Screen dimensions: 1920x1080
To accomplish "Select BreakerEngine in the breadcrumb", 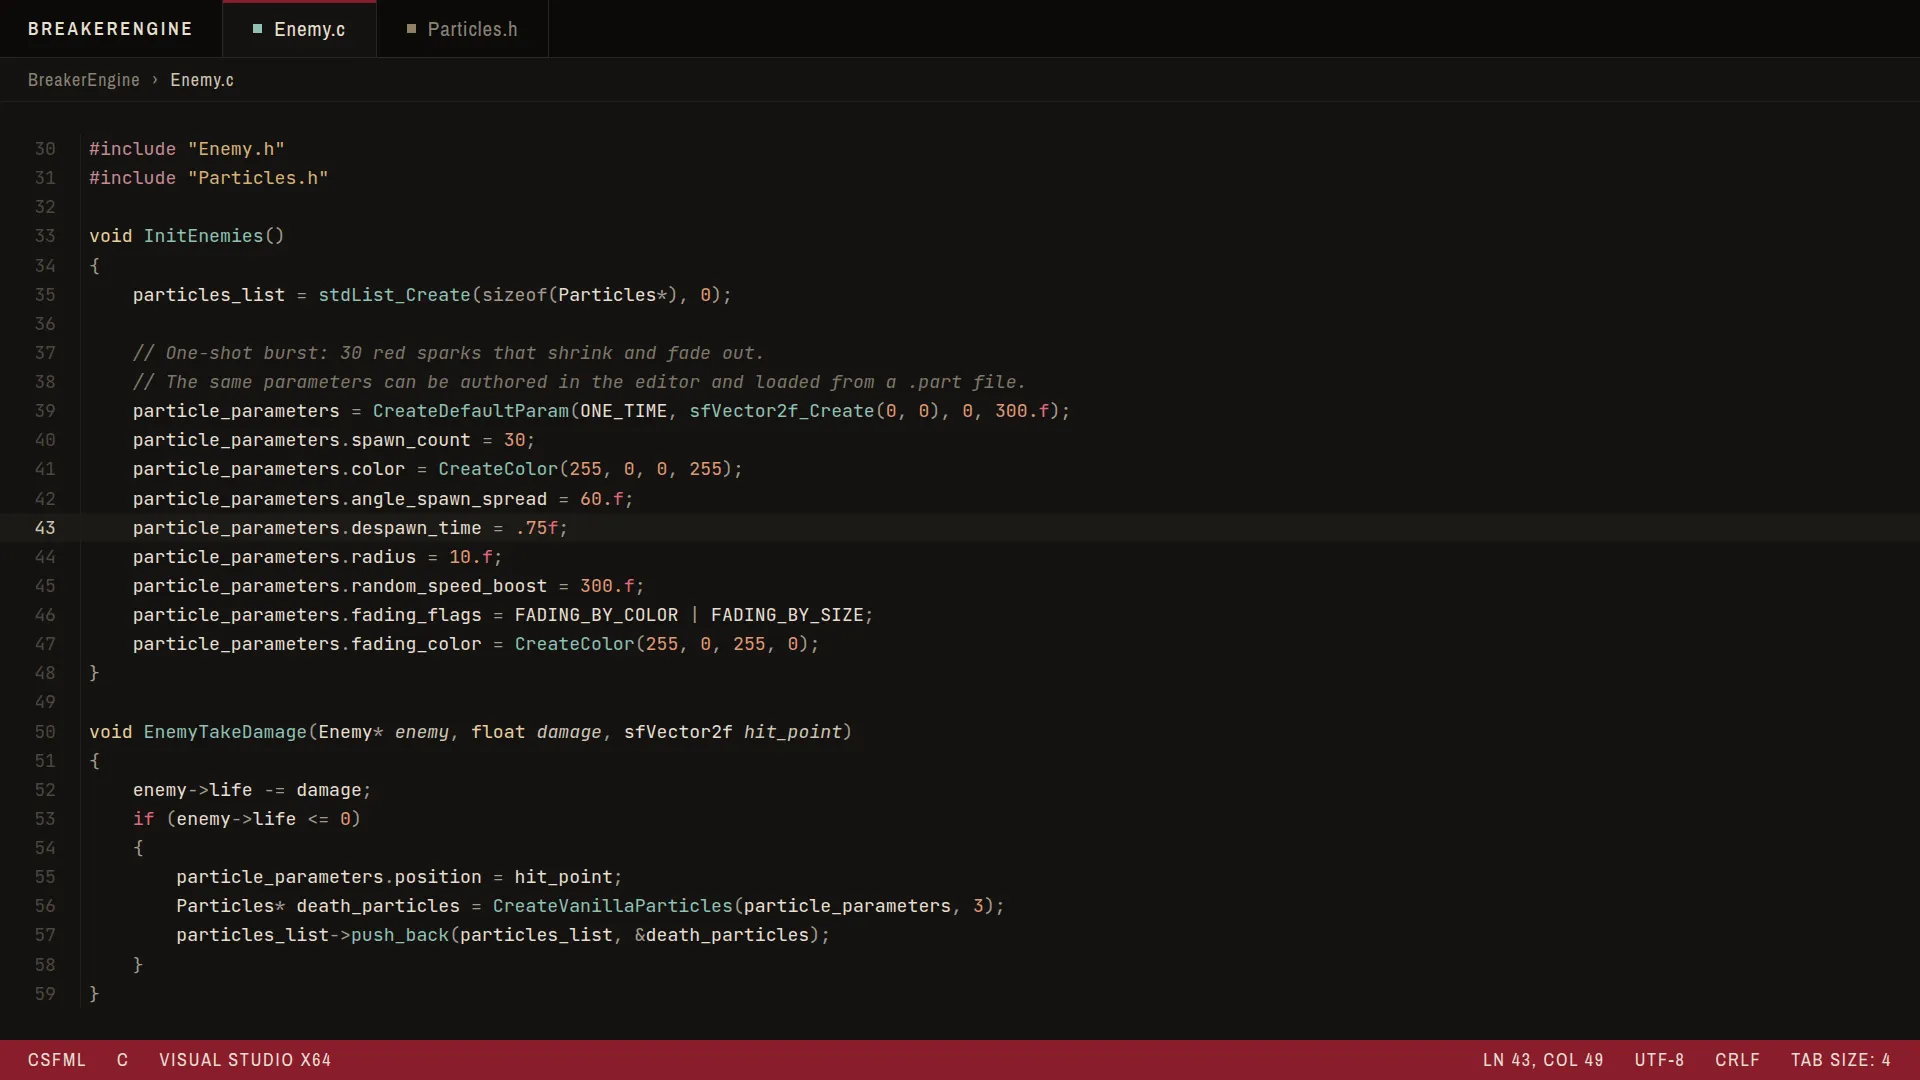I will pyautogui.click(x=84, y=80).
